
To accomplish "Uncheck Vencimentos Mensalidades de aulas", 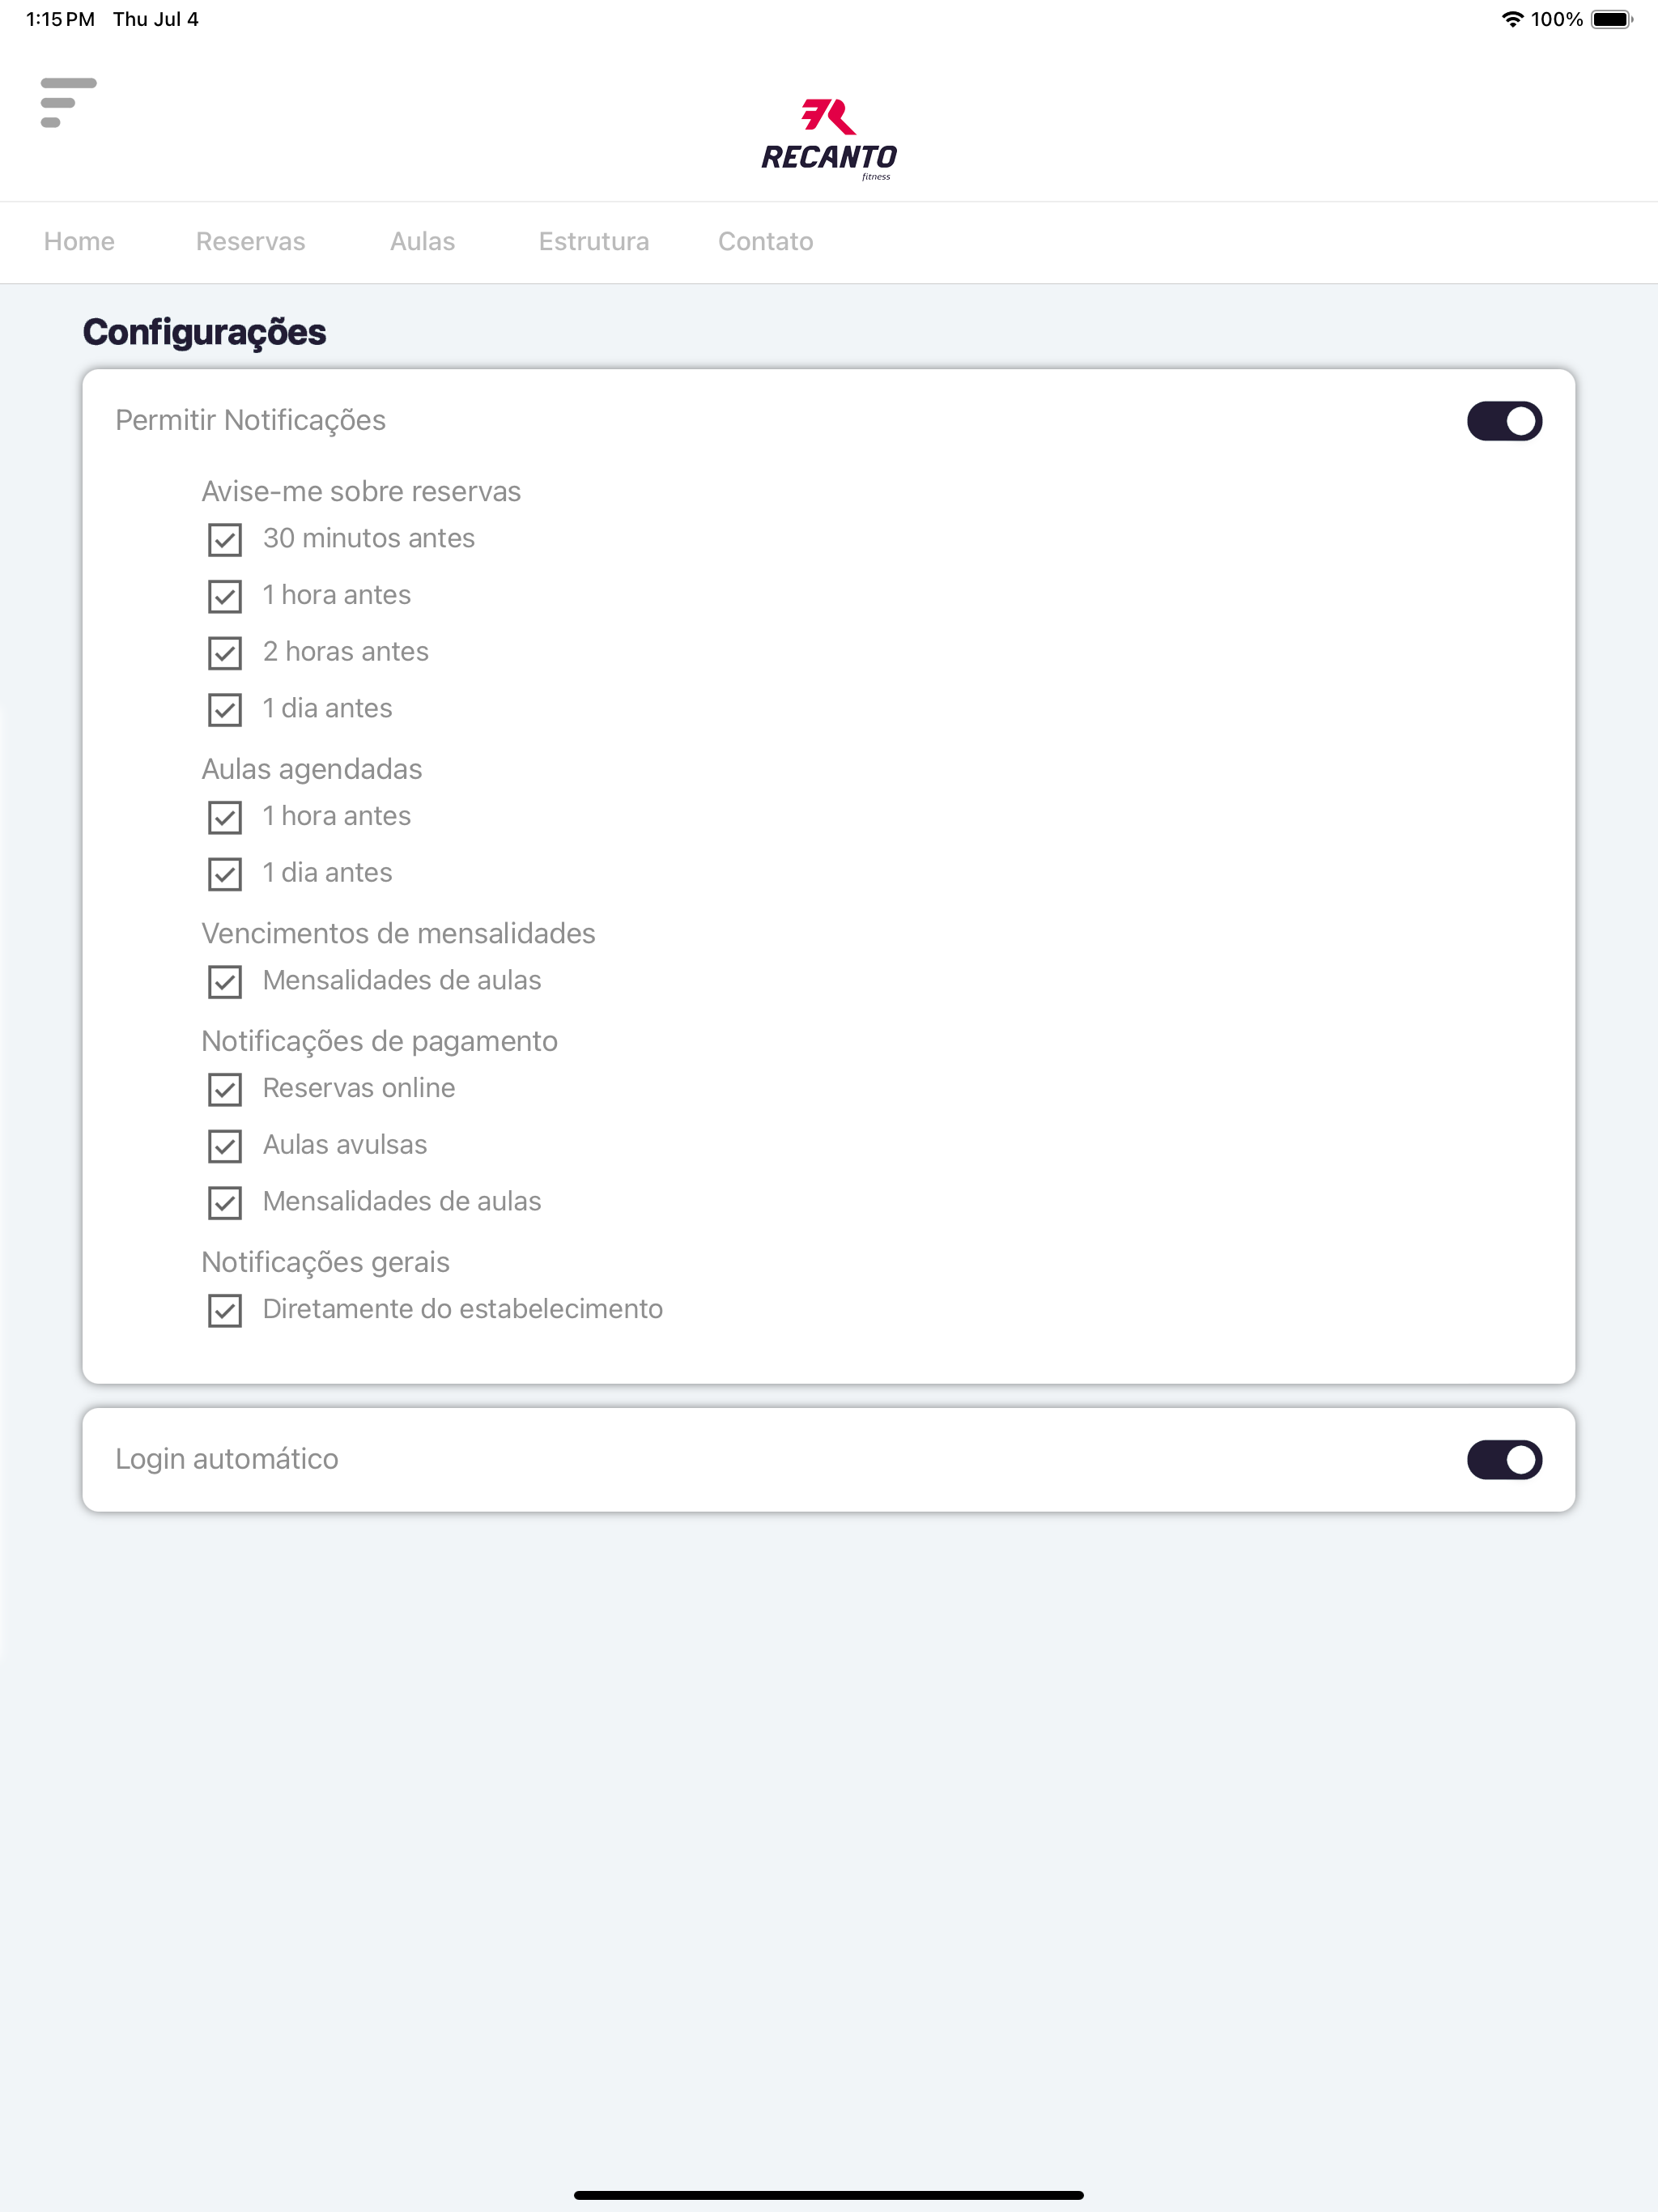I will [x=225, y=982].
